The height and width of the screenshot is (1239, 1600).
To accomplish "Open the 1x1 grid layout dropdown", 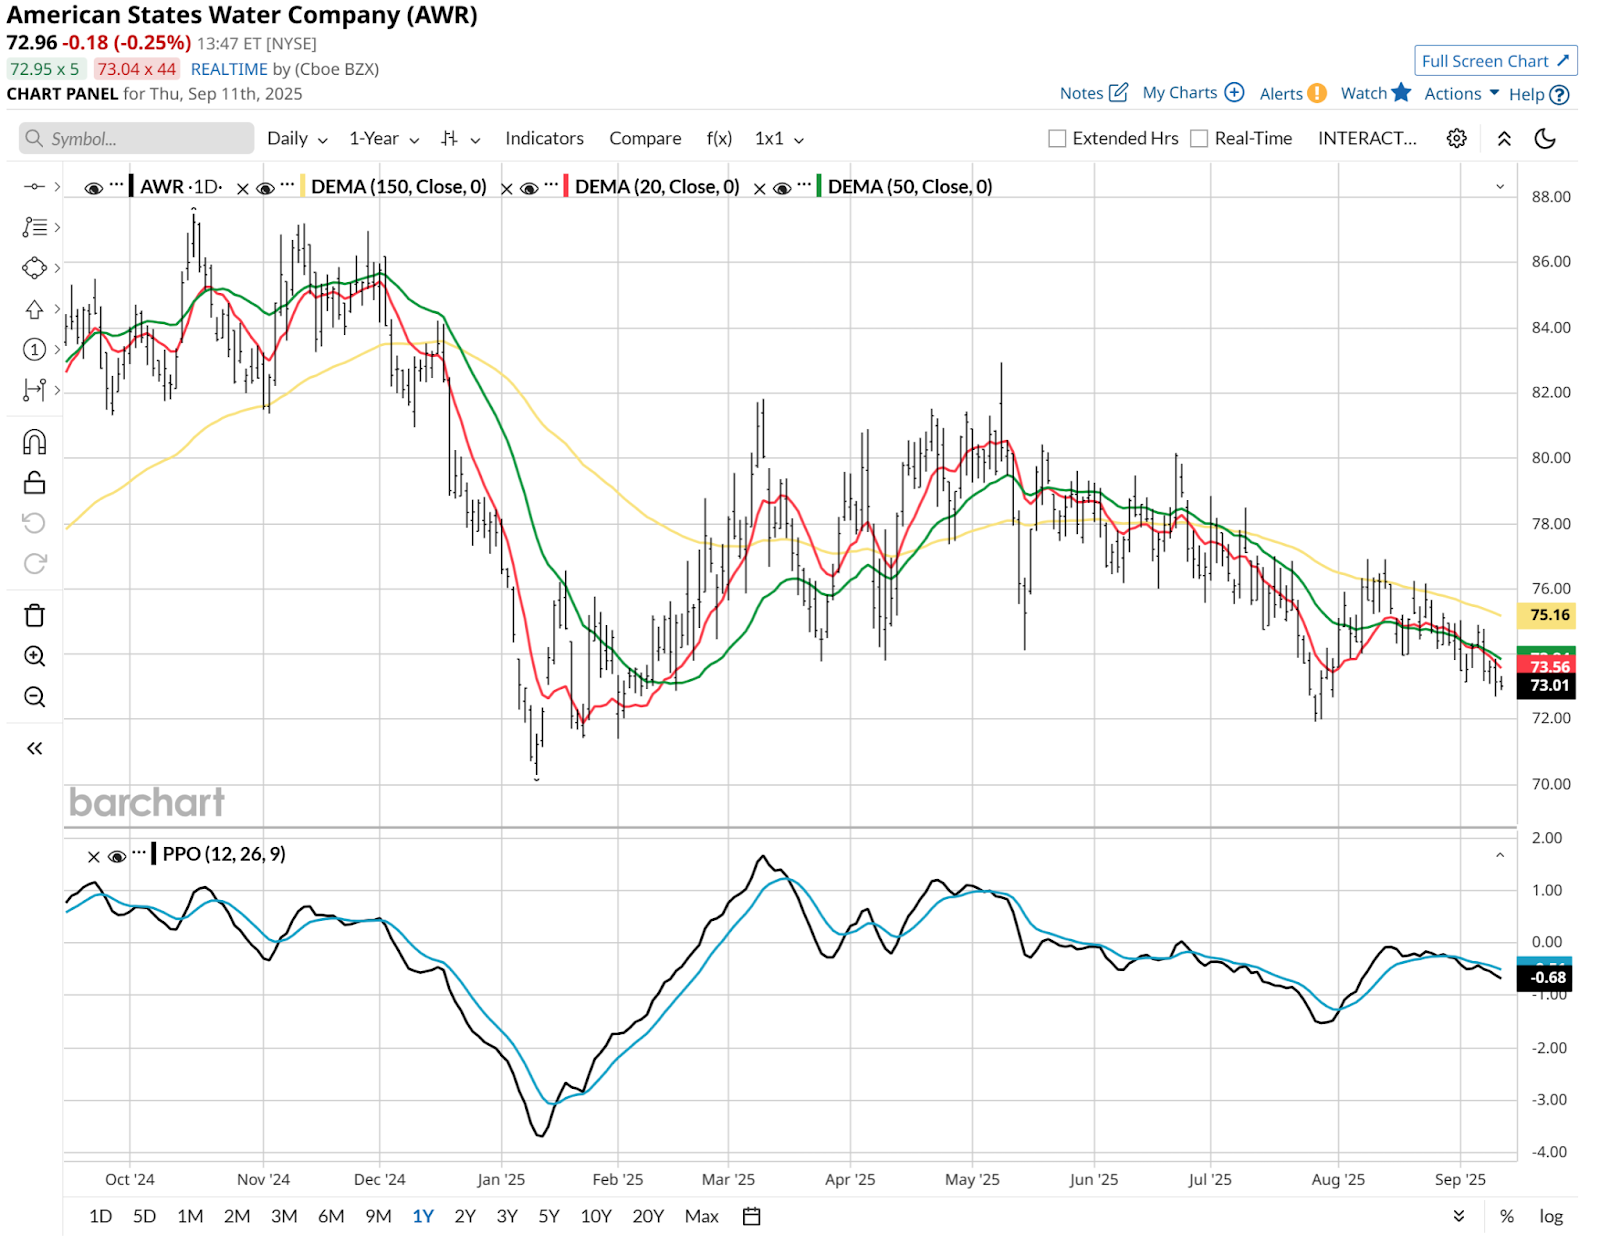I will coord(779,139).
